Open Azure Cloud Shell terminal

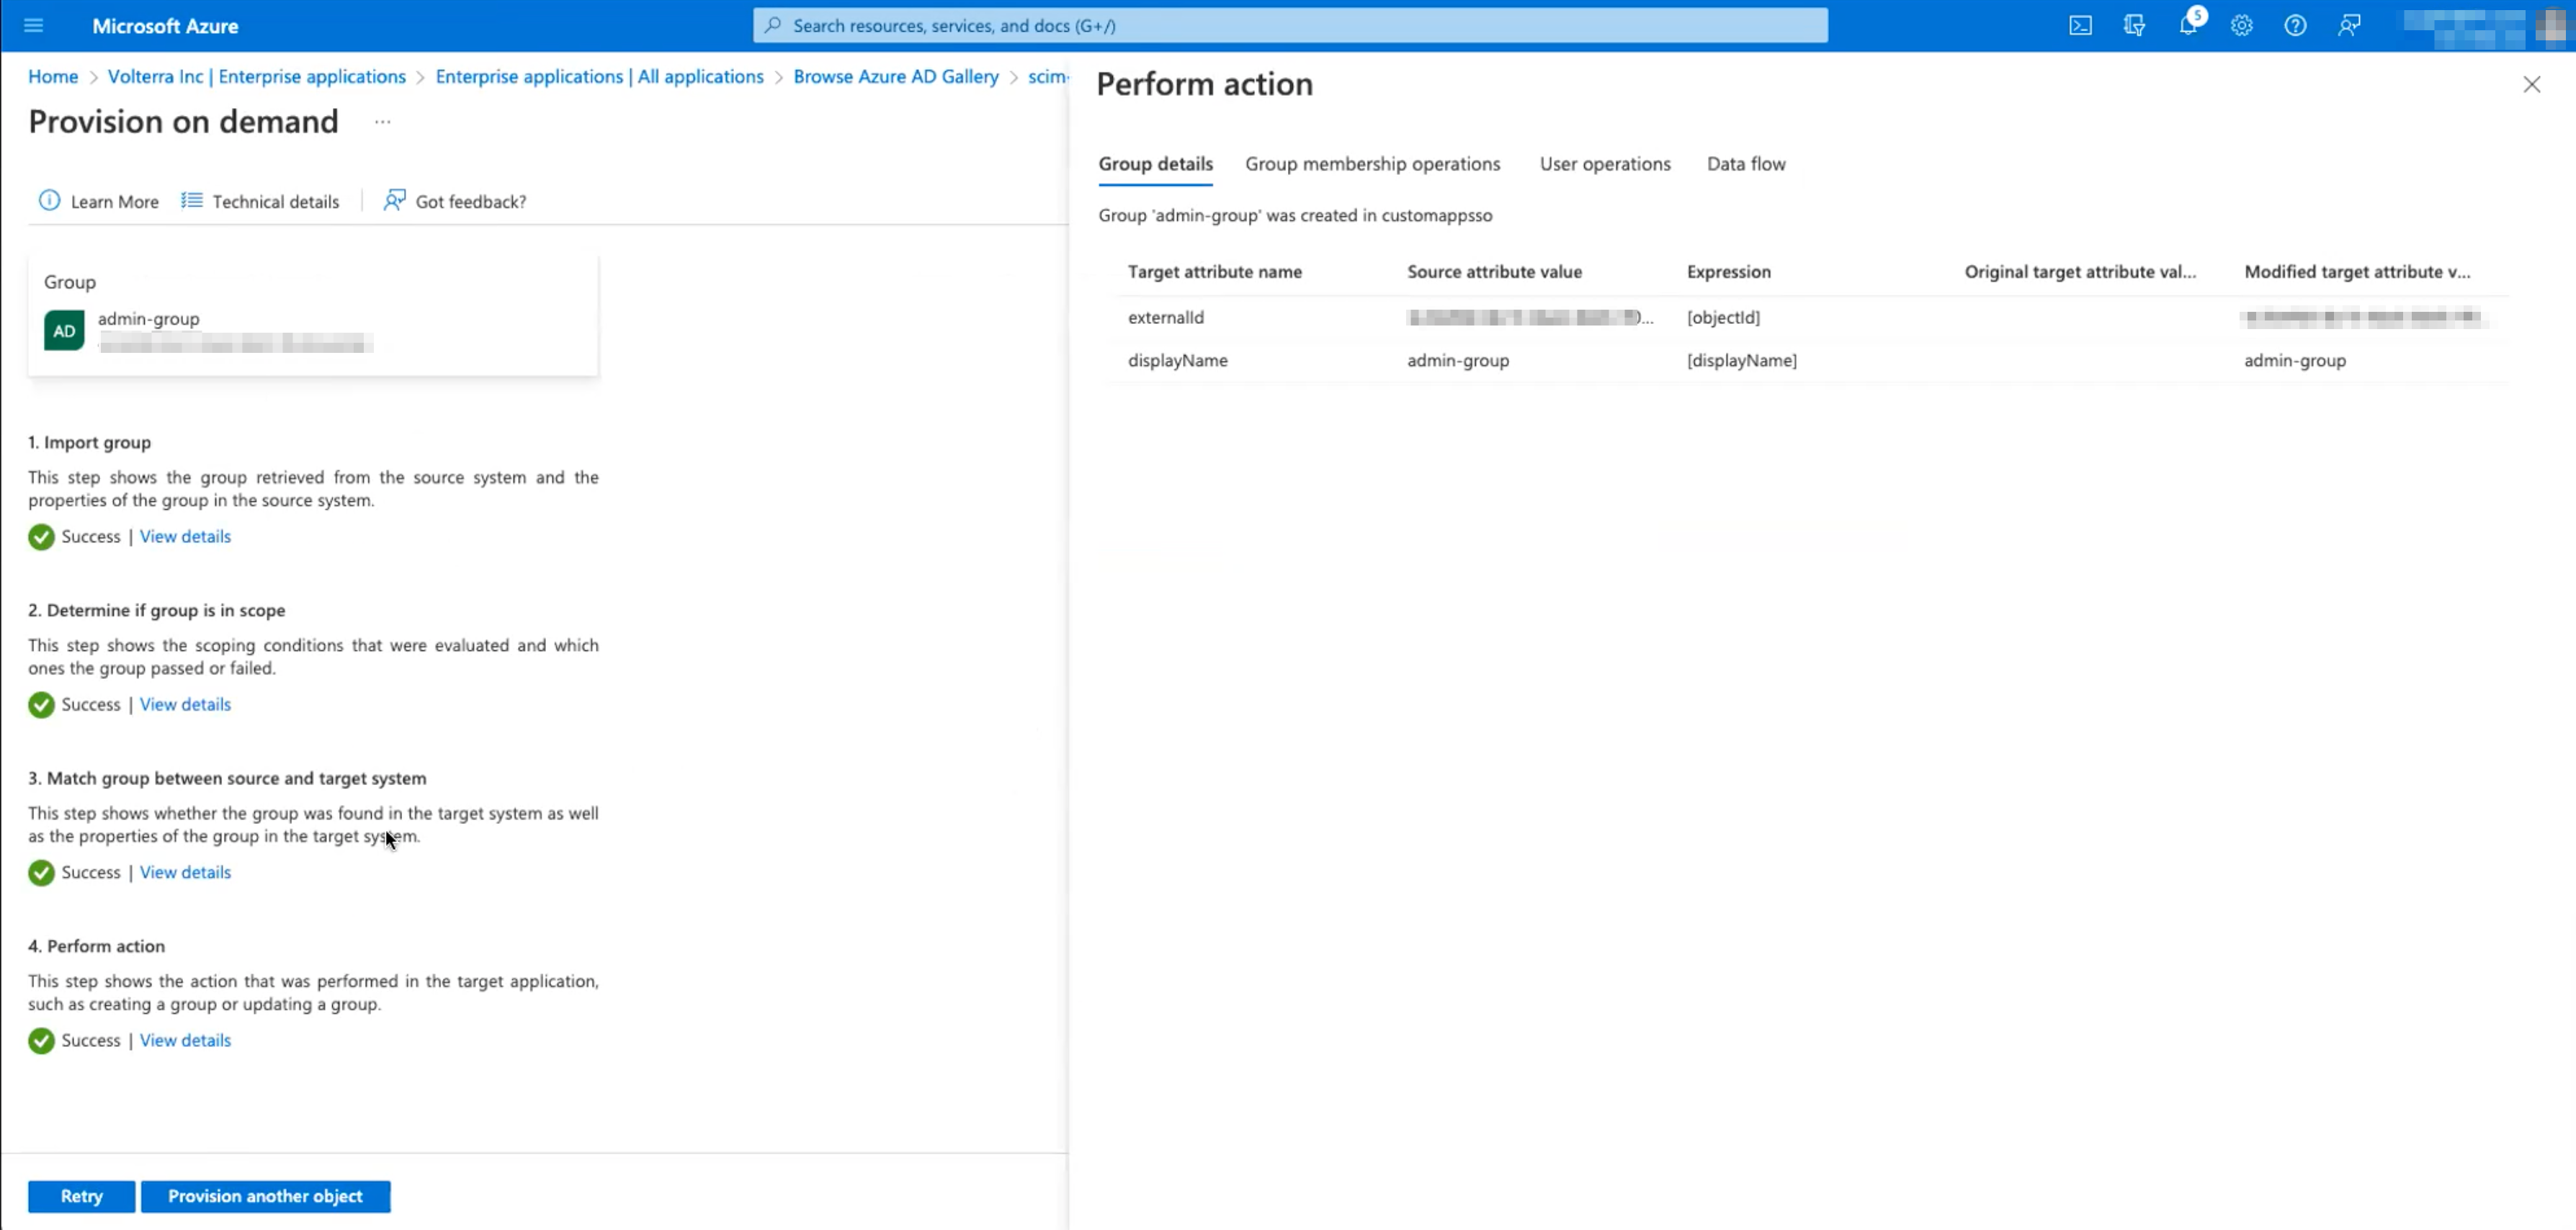pos(2080,25)
